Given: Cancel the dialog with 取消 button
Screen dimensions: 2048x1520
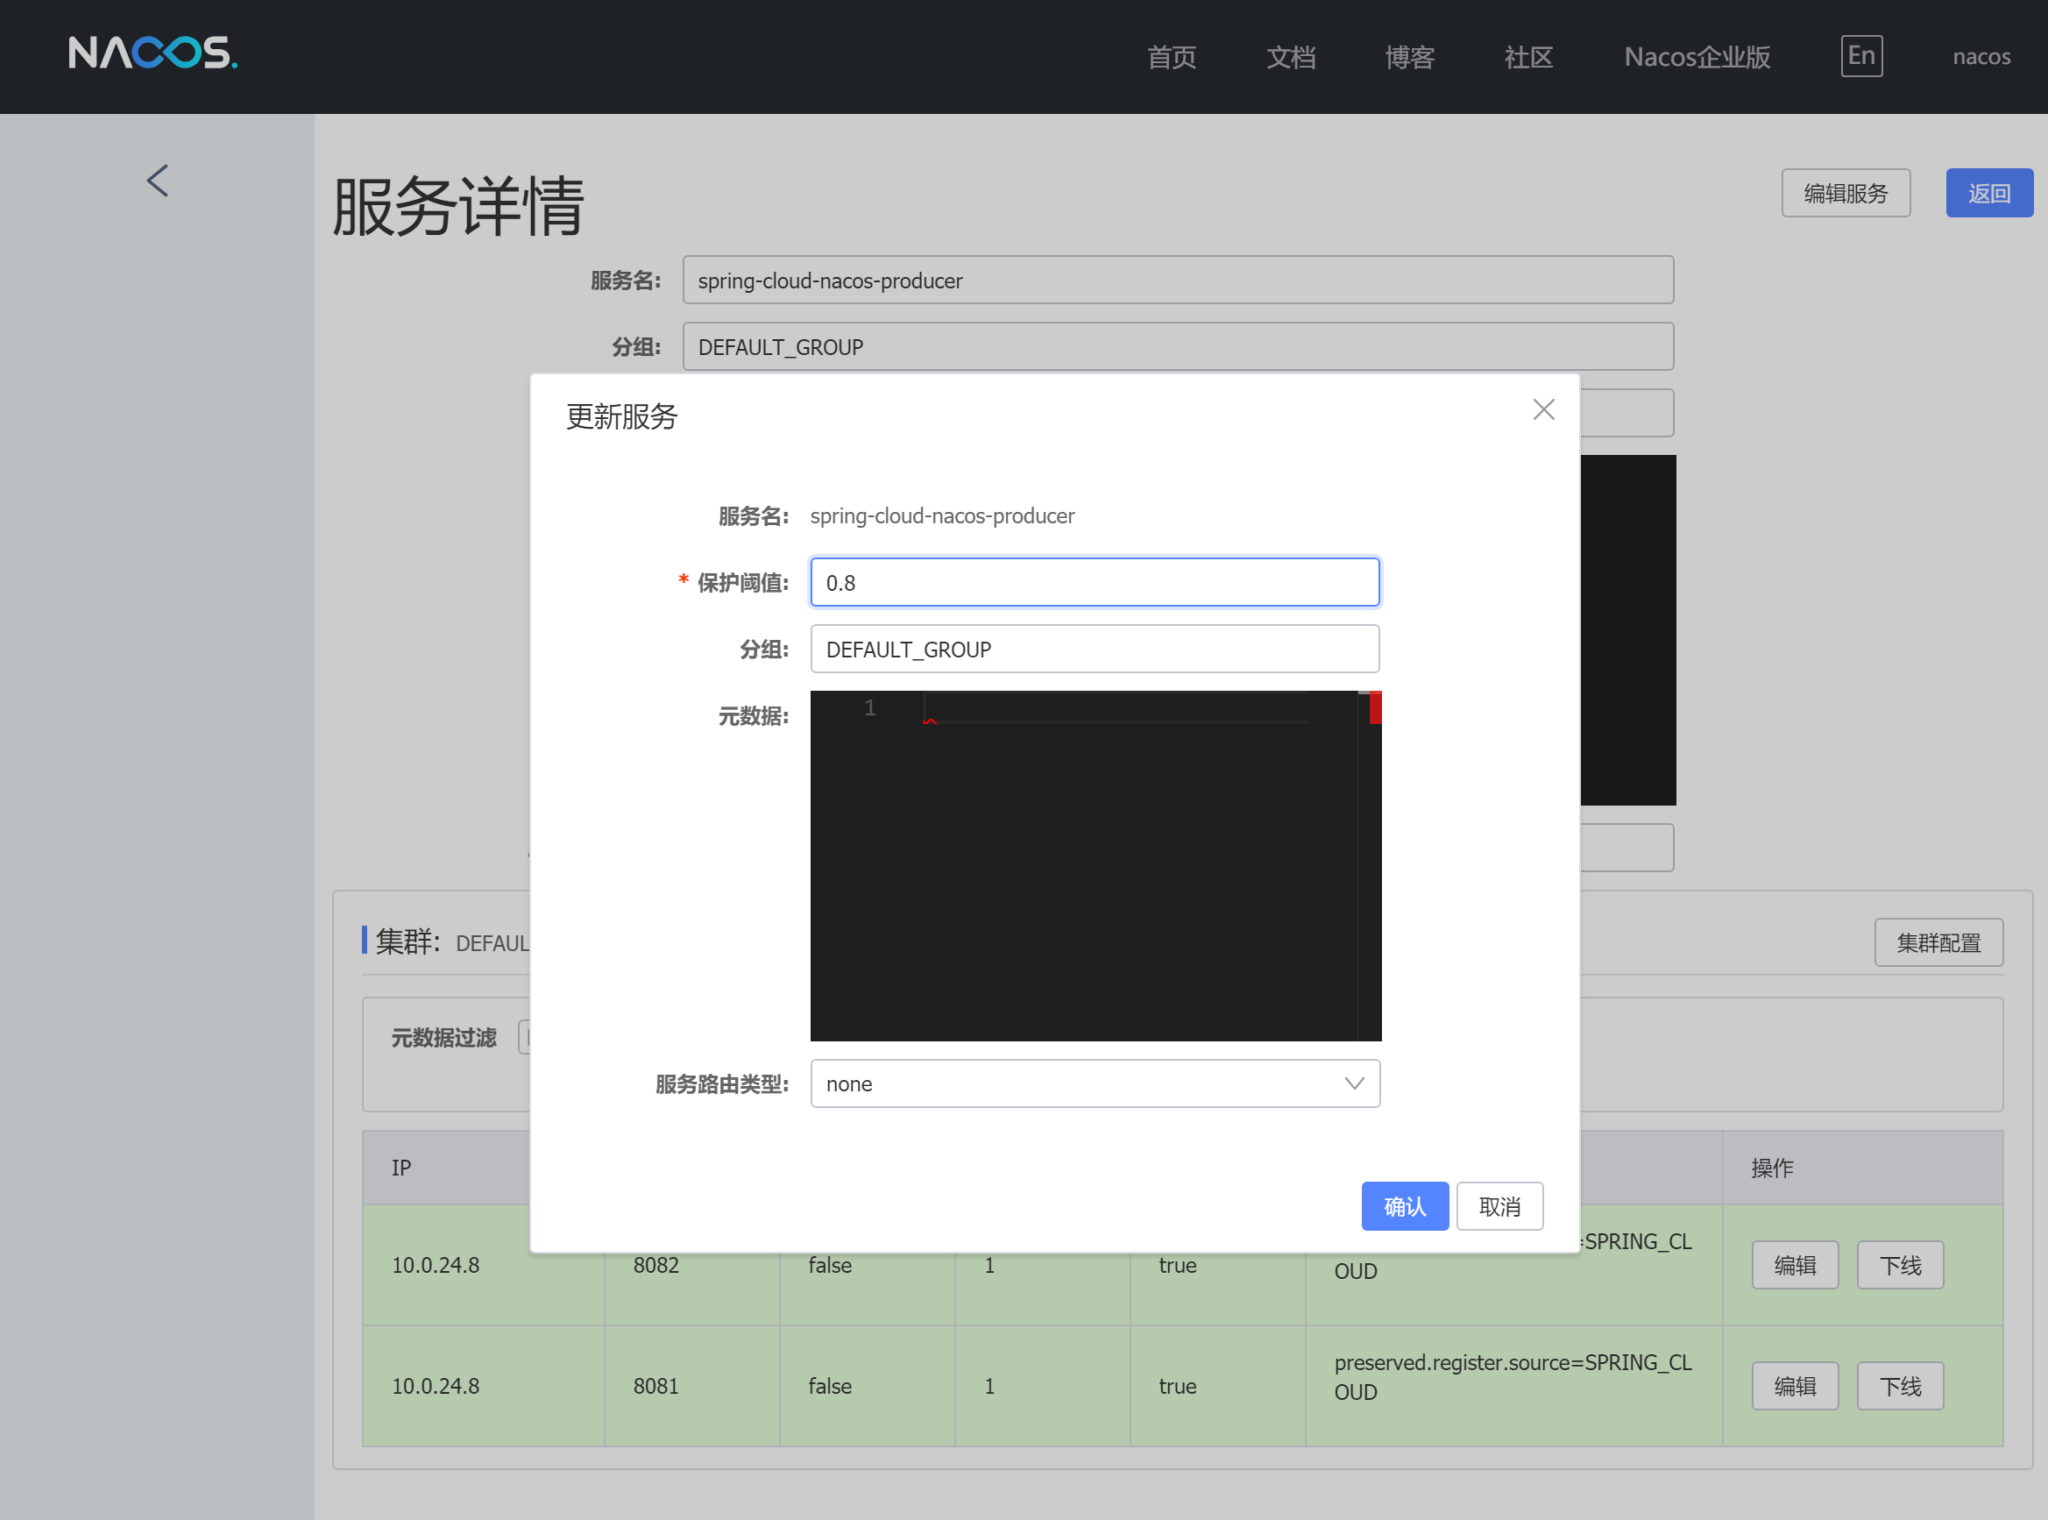Looking at the screenshot, I should 1499,1206.
